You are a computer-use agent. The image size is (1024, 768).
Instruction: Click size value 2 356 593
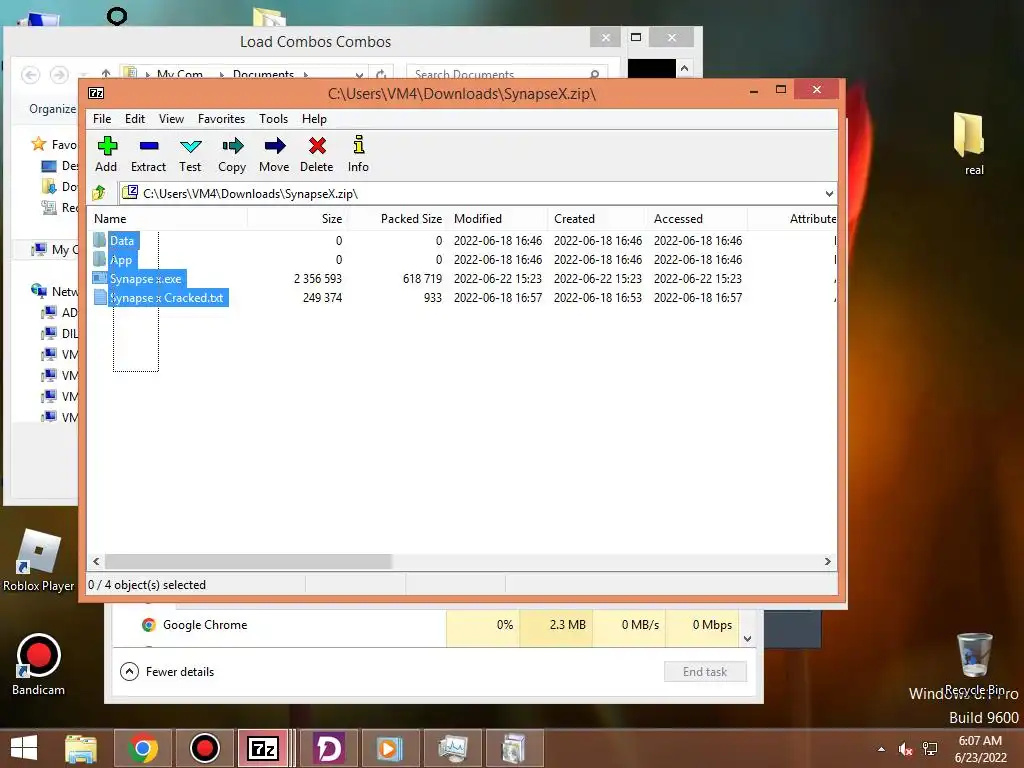317,279
